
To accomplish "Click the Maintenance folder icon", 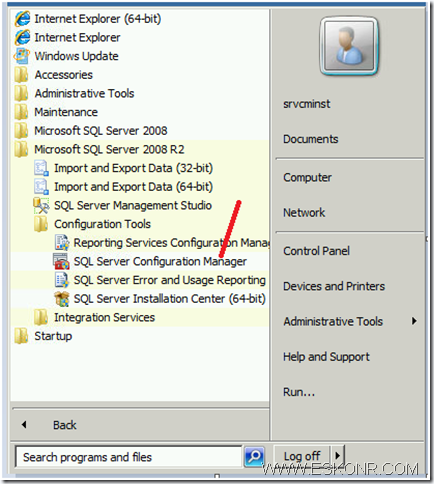I will point(21,112).
